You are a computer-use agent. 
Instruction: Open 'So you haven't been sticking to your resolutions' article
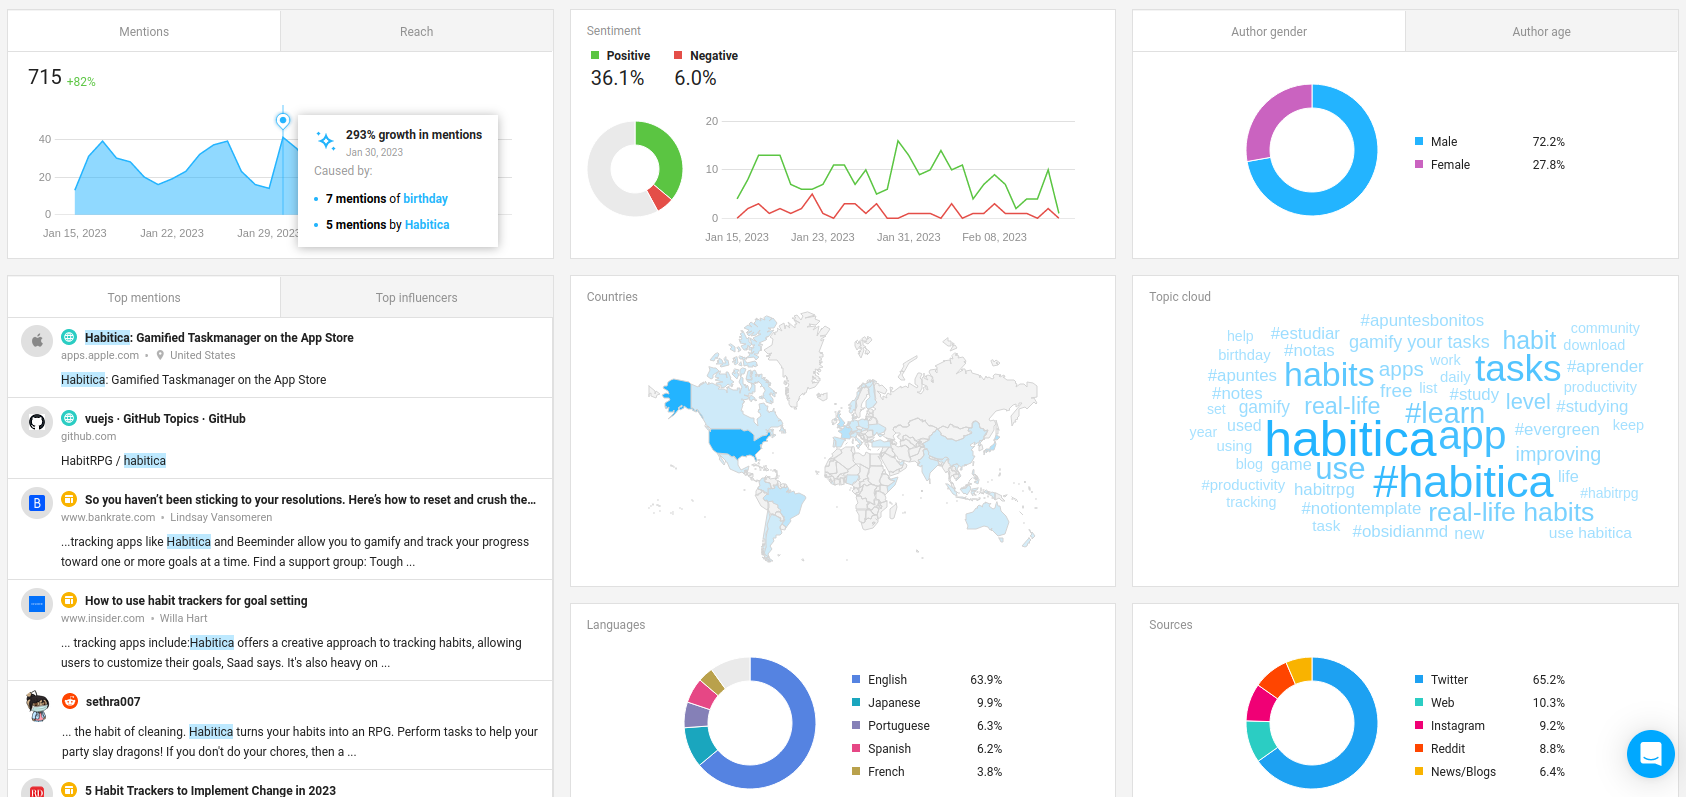click(x=310, y=499)
